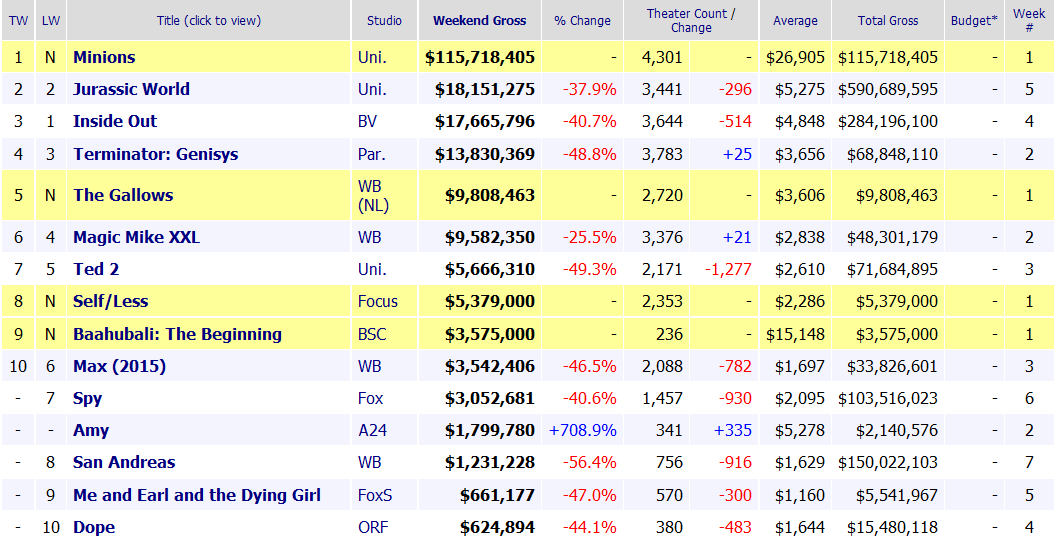The width and height of the screenshot is (1056, 537).
Task: Click total gross $590,689,595
Action: pyautogui.click(x=888, y=89)
